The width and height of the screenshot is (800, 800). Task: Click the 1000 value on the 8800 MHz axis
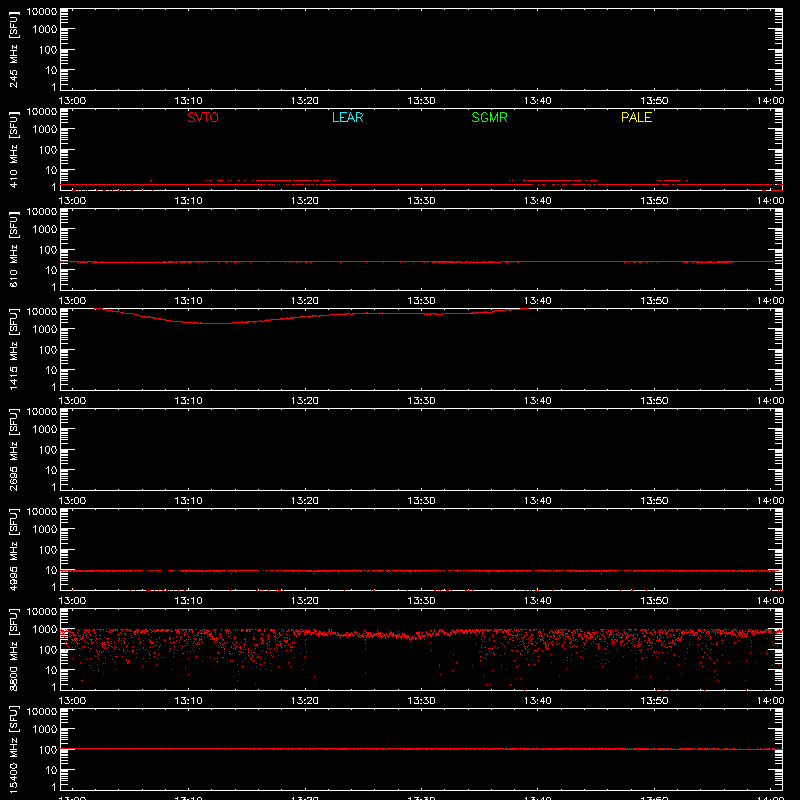(x=45, y=630)
